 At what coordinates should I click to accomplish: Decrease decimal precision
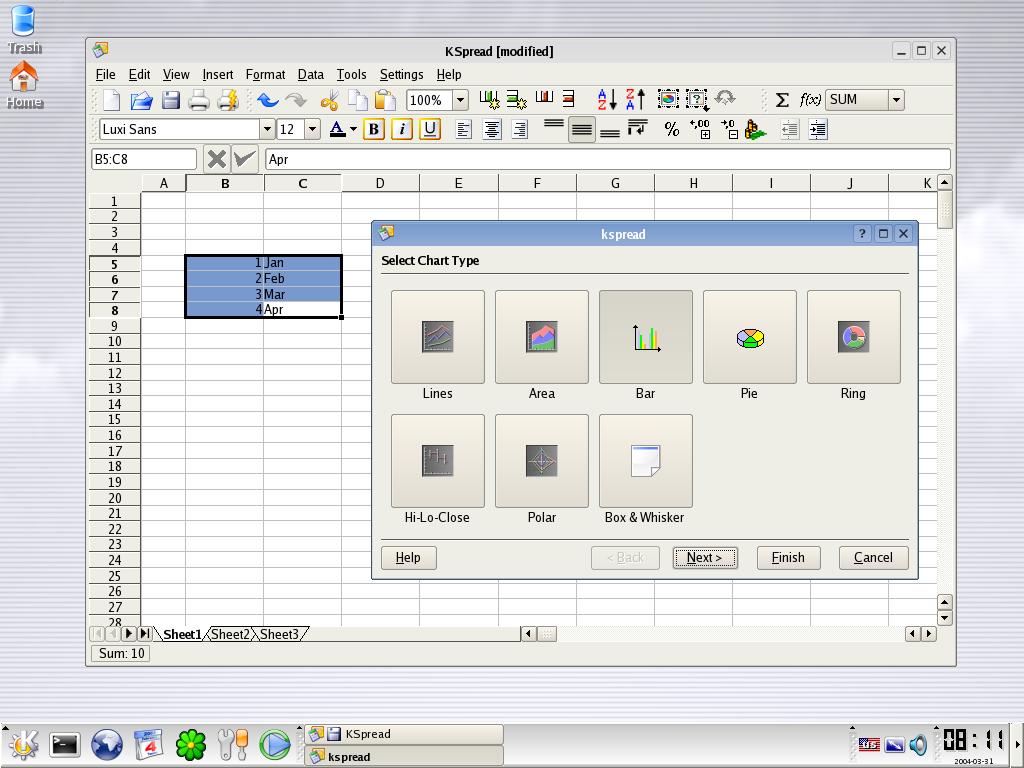pyautogui.click(x=729, y=129)
